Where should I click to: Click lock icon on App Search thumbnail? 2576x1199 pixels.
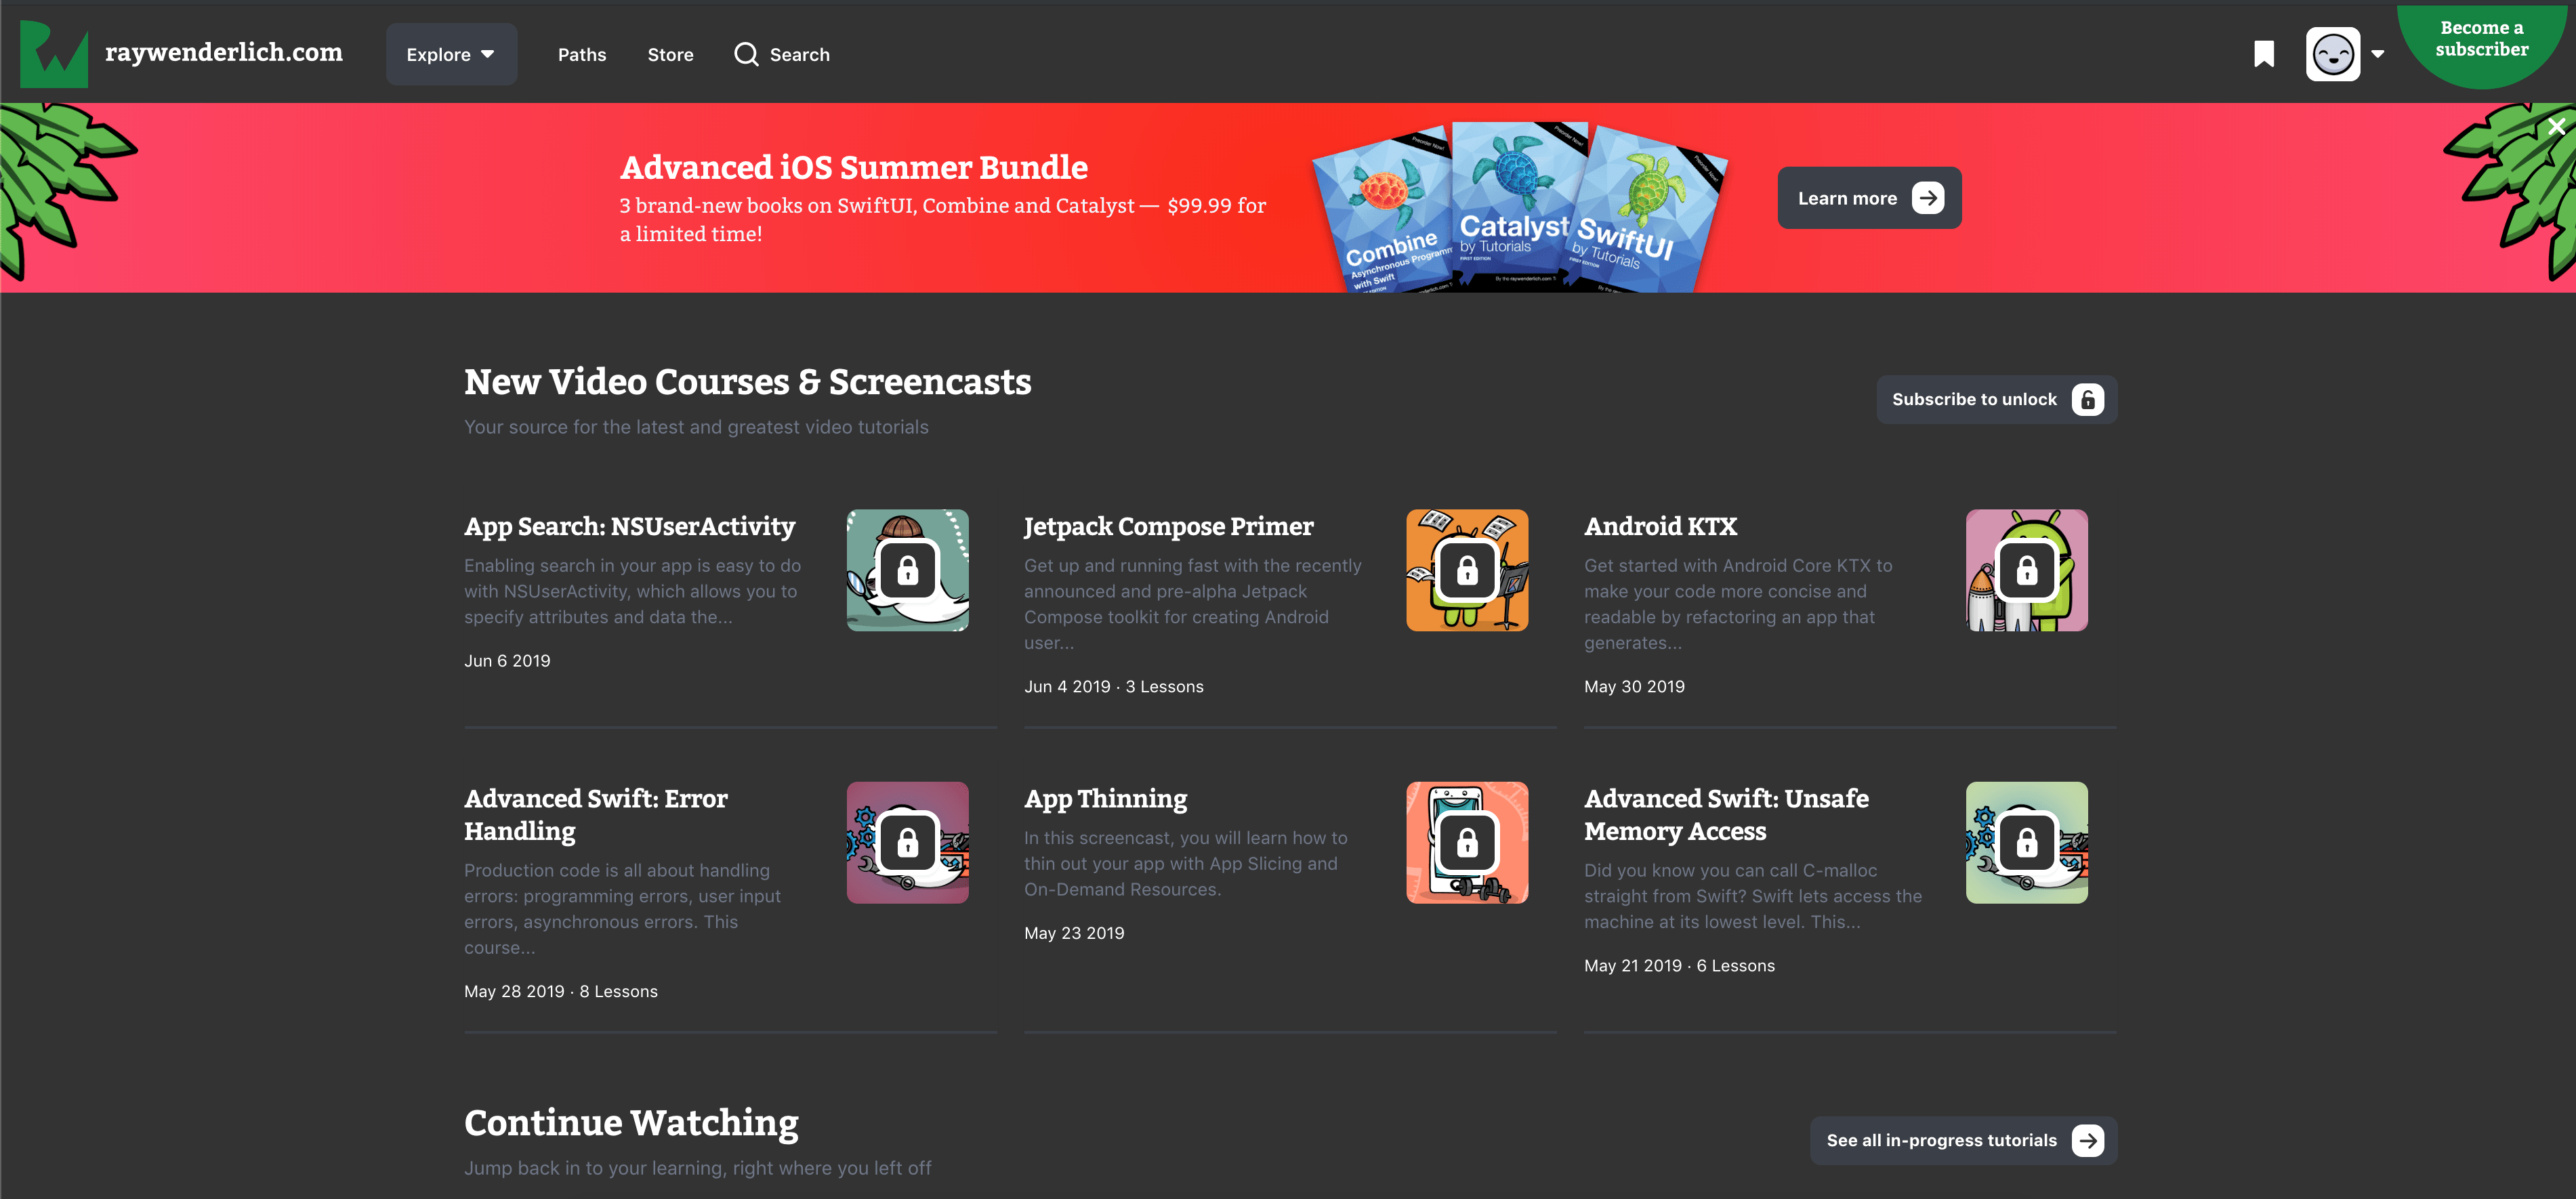pyautogui.click(x=907, y=570)
